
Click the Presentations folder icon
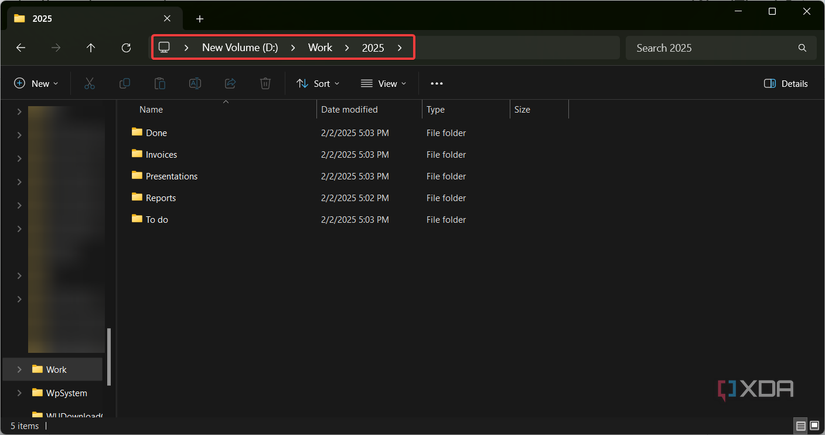137,175
